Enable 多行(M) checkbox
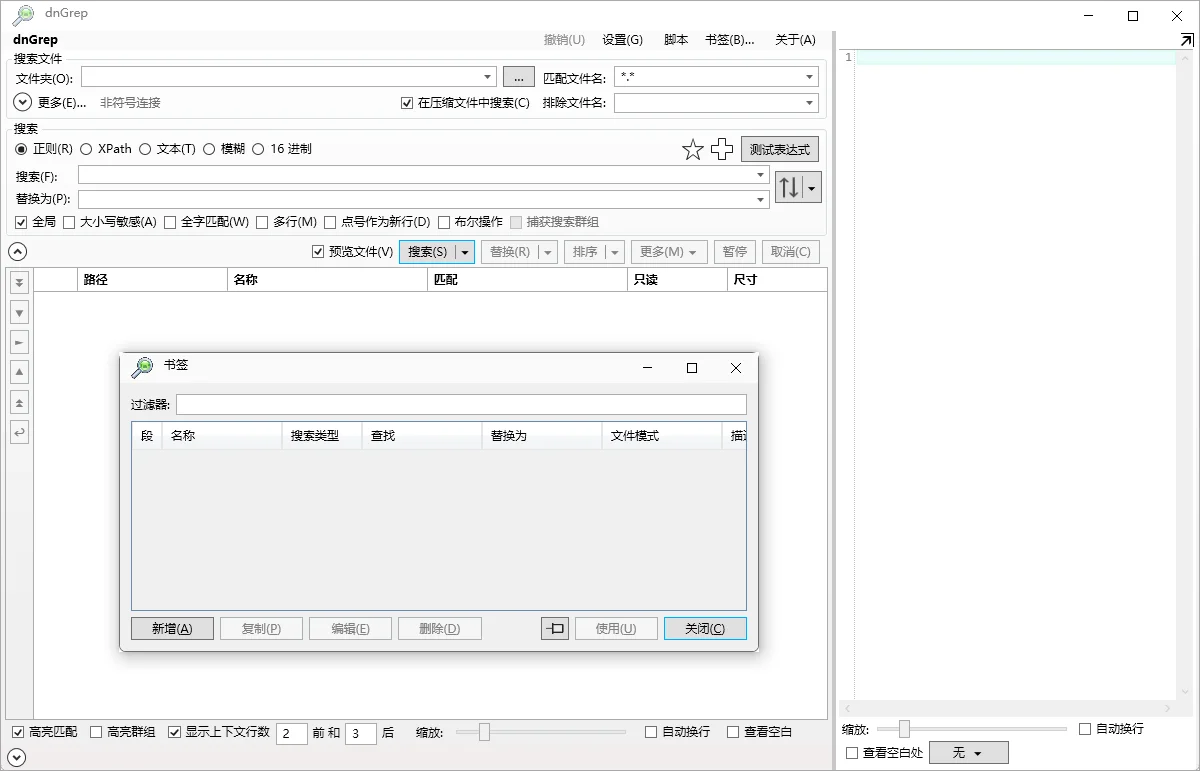The width and height of the screenshot is (1200, 771). pyautogui.click(x=262, y=222)
